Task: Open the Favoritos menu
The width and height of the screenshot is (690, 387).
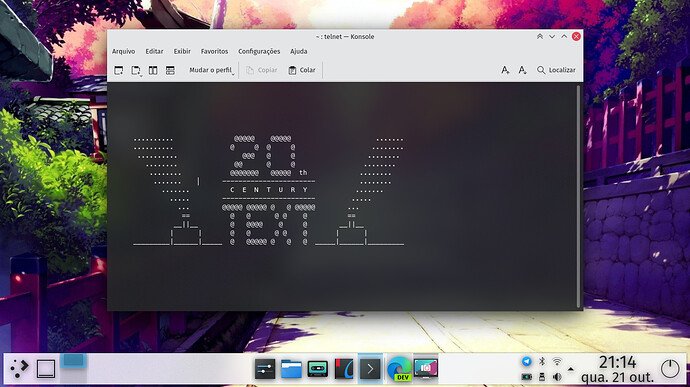Action: (x=215, y=52)
